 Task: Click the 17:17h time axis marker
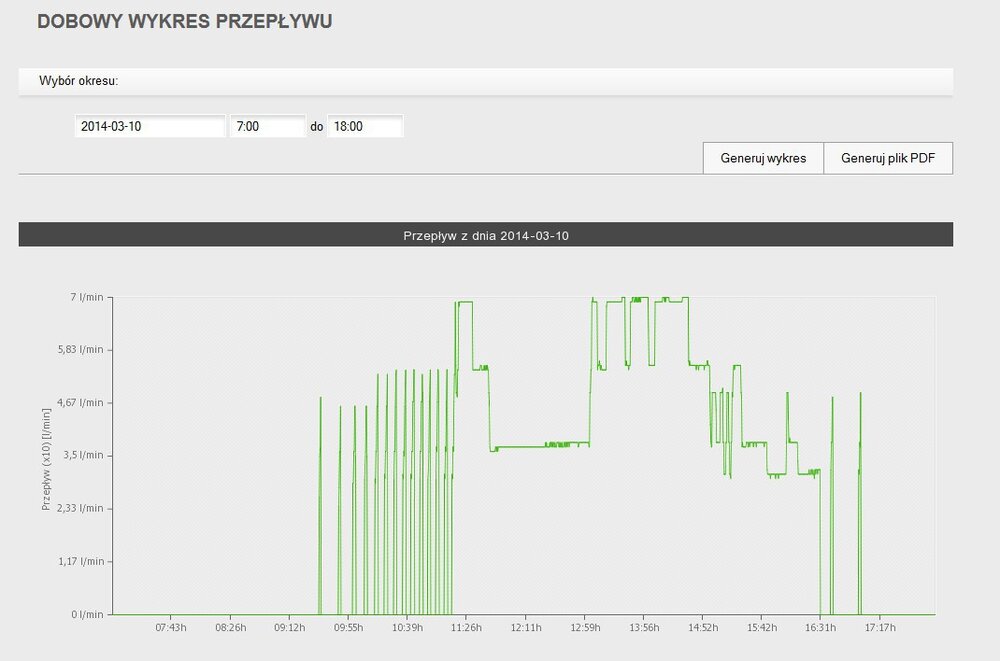[x=880, y=628]
